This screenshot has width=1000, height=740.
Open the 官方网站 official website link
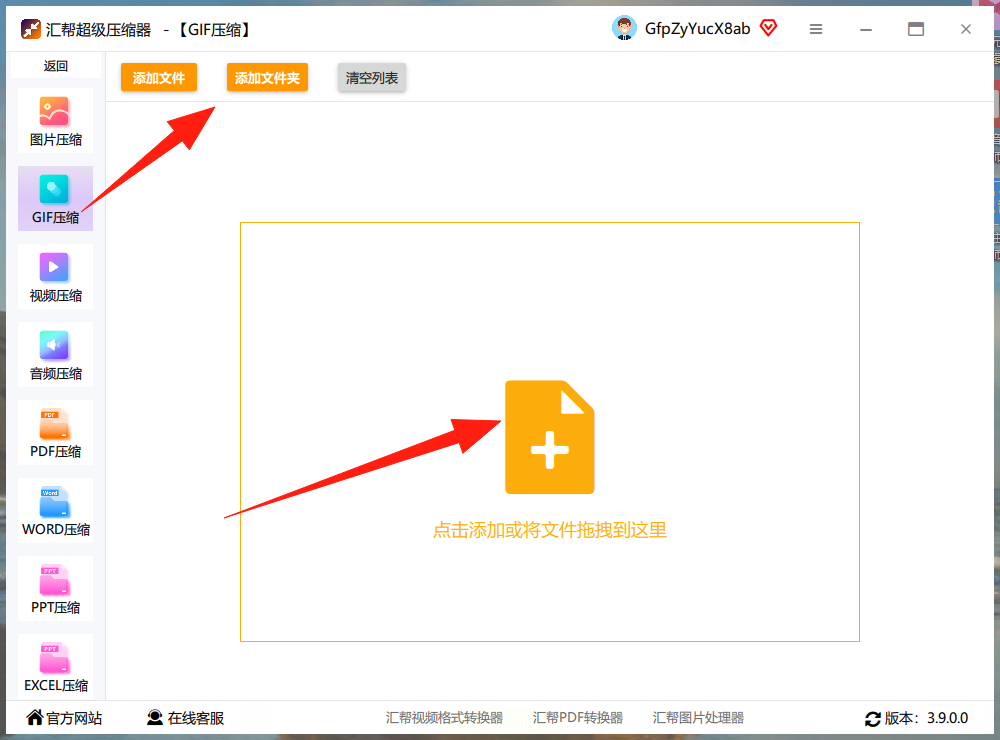[x=64, y=718]
